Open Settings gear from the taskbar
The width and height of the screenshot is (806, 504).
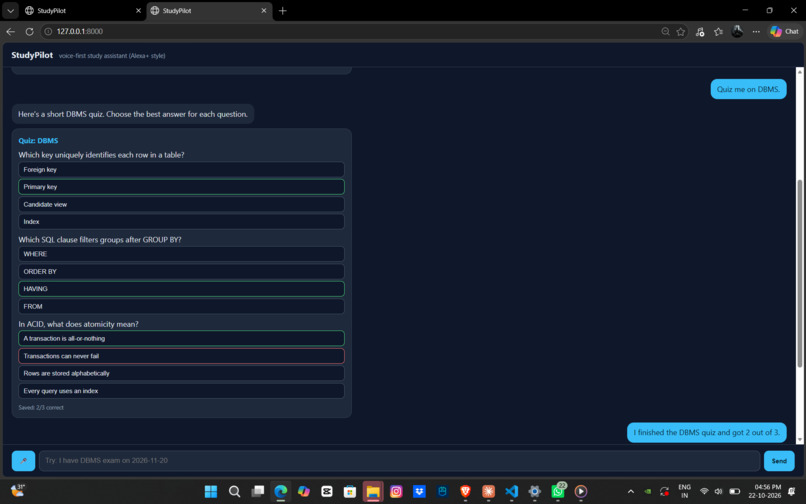tap(535, 491)
